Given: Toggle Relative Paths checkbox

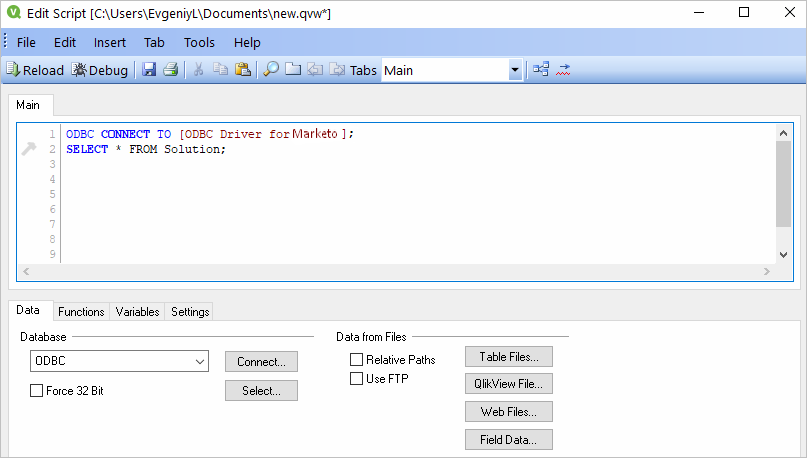Looking at the screenshot, I should (356, 359).
